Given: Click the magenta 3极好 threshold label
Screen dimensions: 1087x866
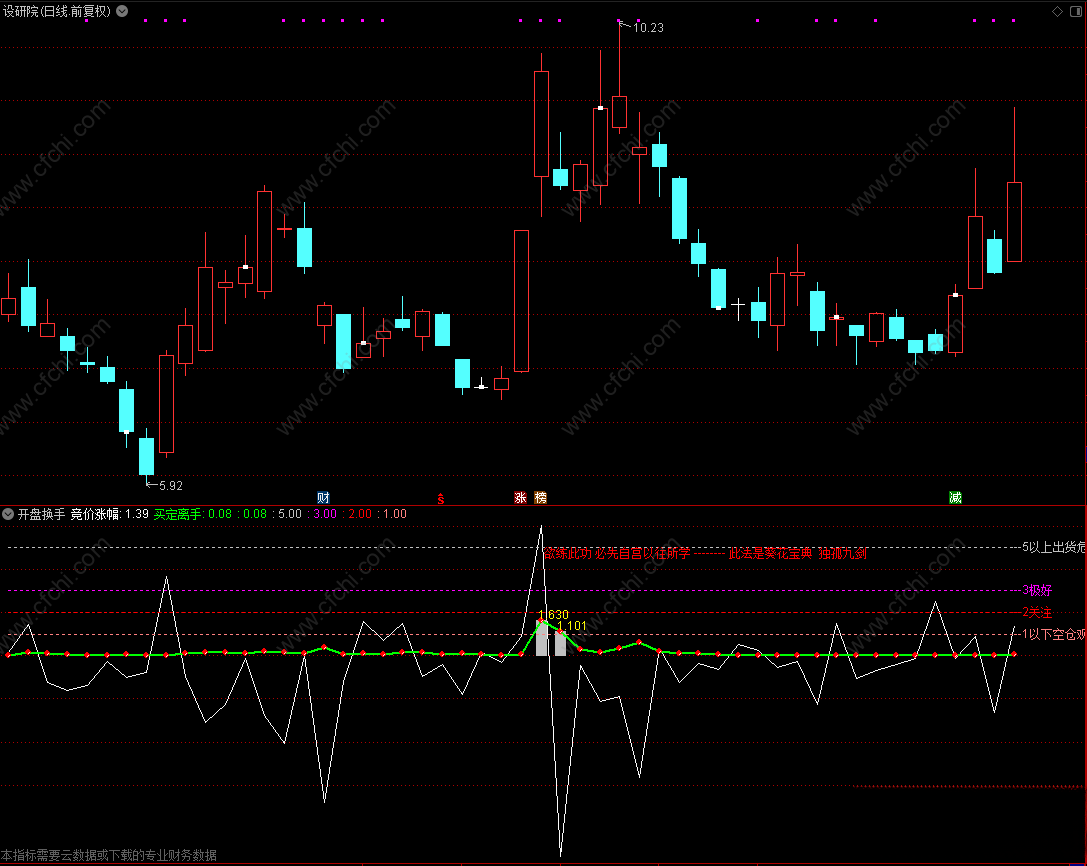Looking at the screenshot, I should (1037, 590).
